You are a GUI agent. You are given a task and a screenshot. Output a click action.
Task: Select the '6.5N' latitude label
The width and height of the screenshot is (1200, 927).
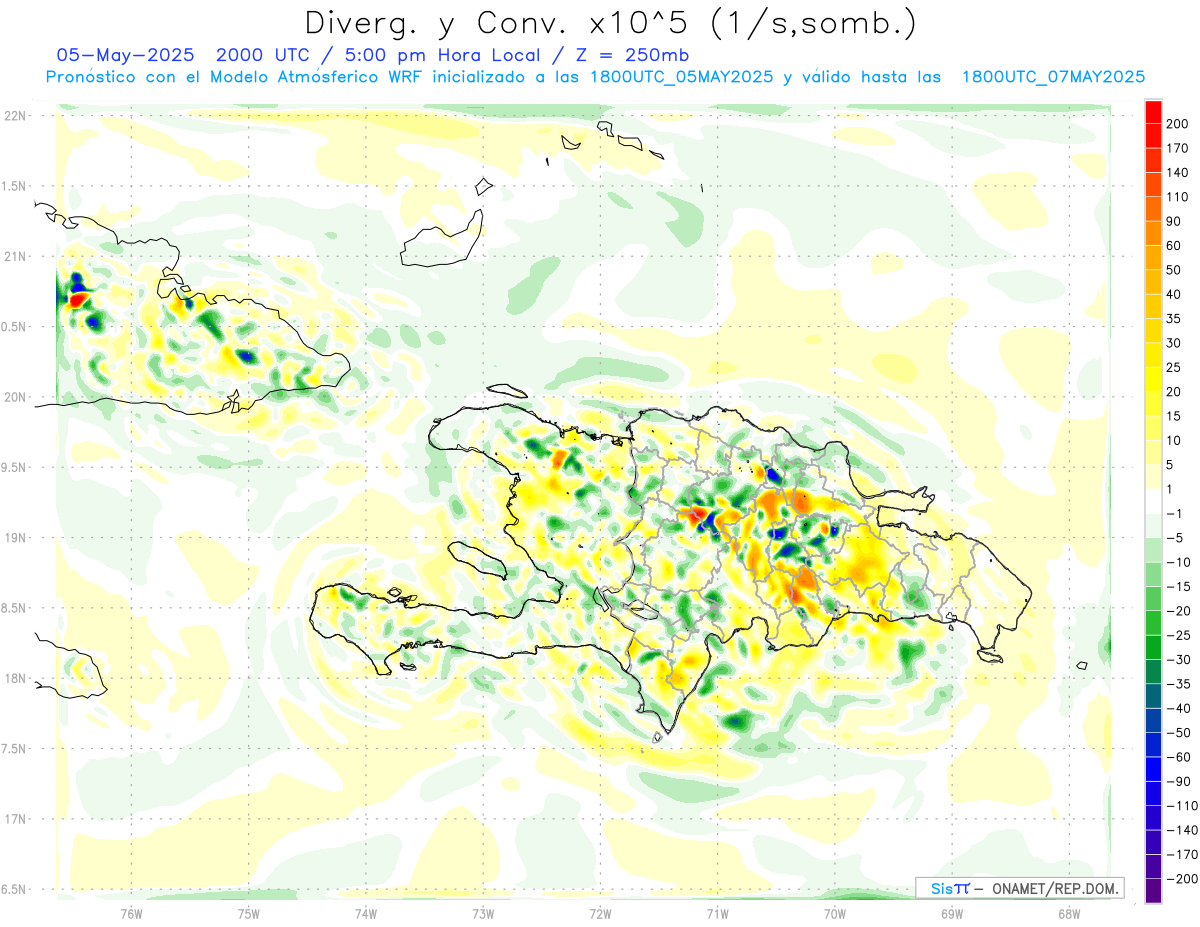14,889
